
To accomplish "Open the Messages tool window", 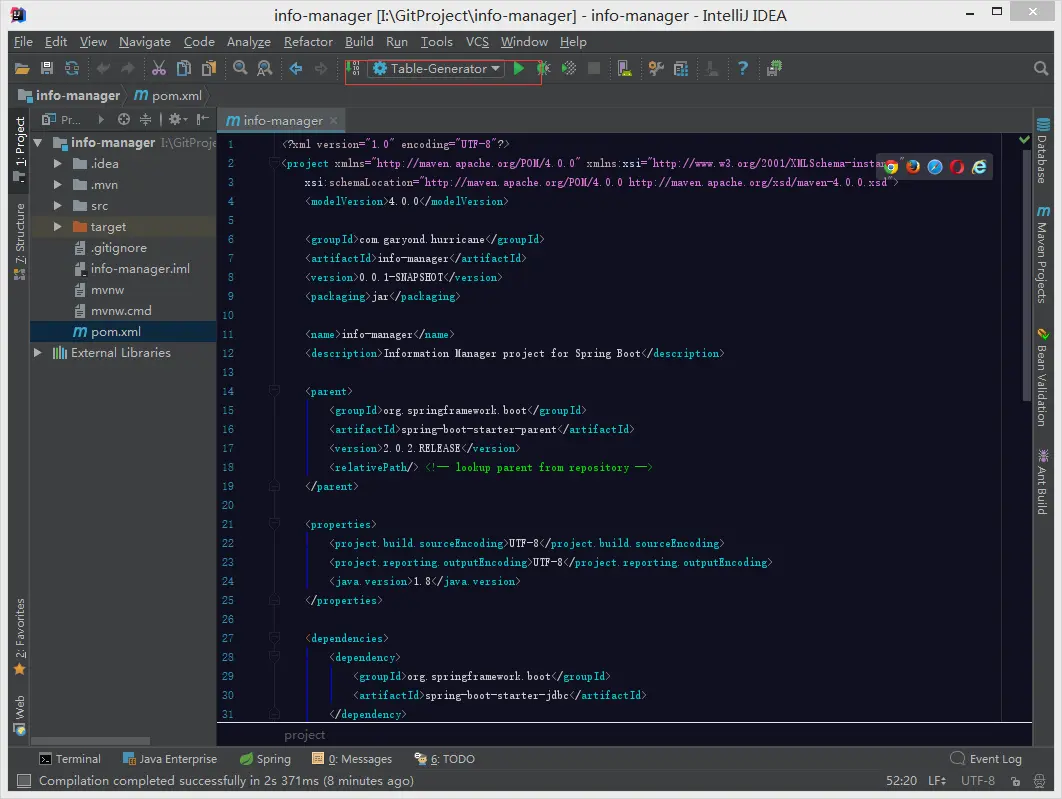I will coord(352,759).
